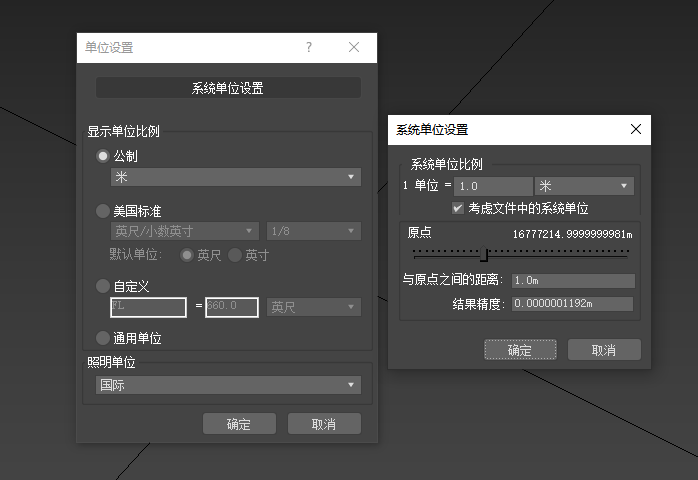Select the 美国标准 radio button
698x480 pixels.
tap(103, 211)
